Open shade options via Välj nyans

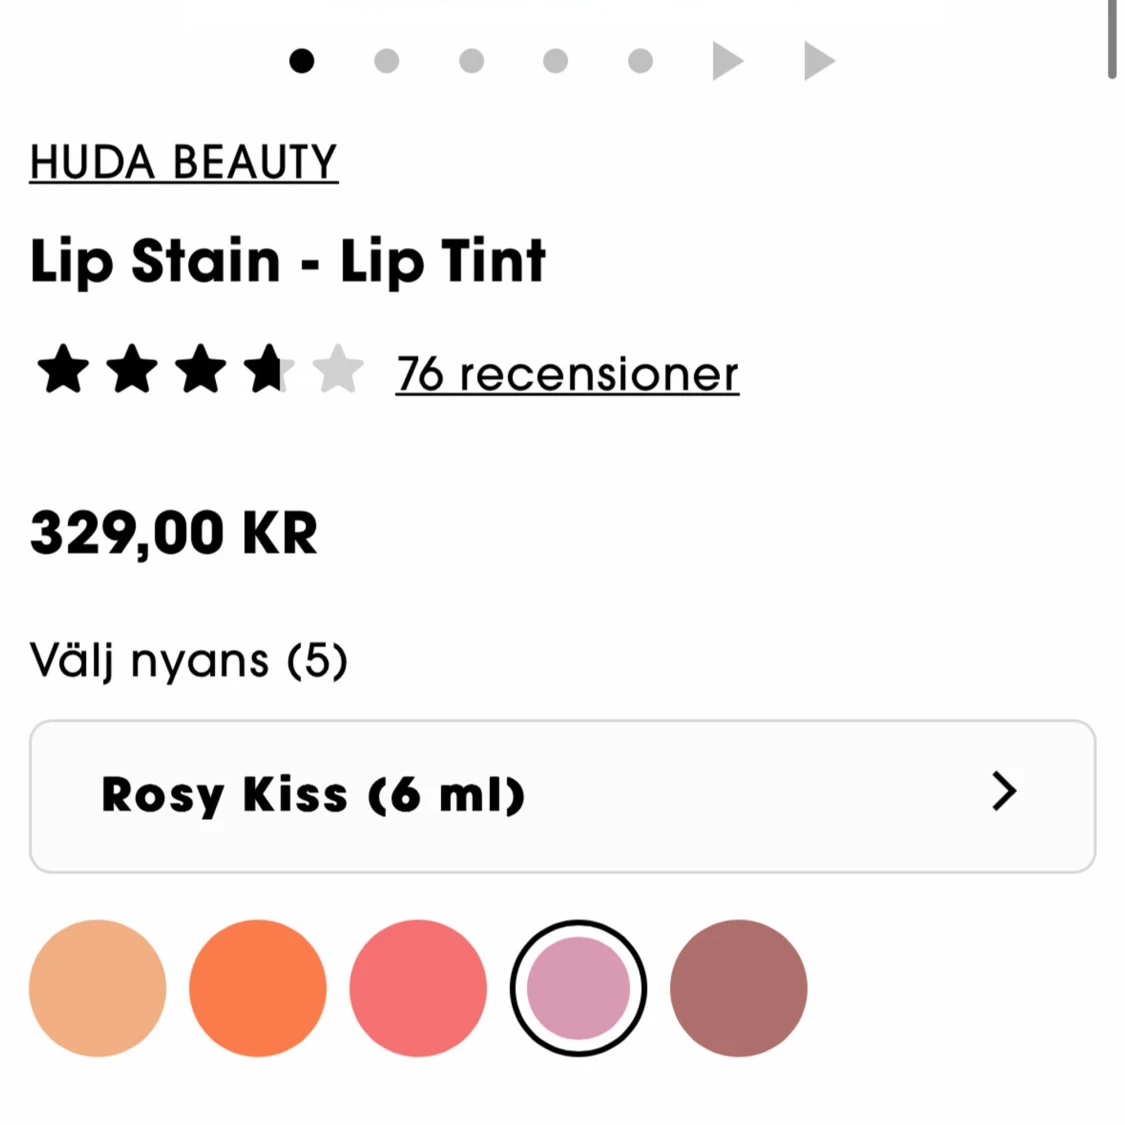point(189,660)
